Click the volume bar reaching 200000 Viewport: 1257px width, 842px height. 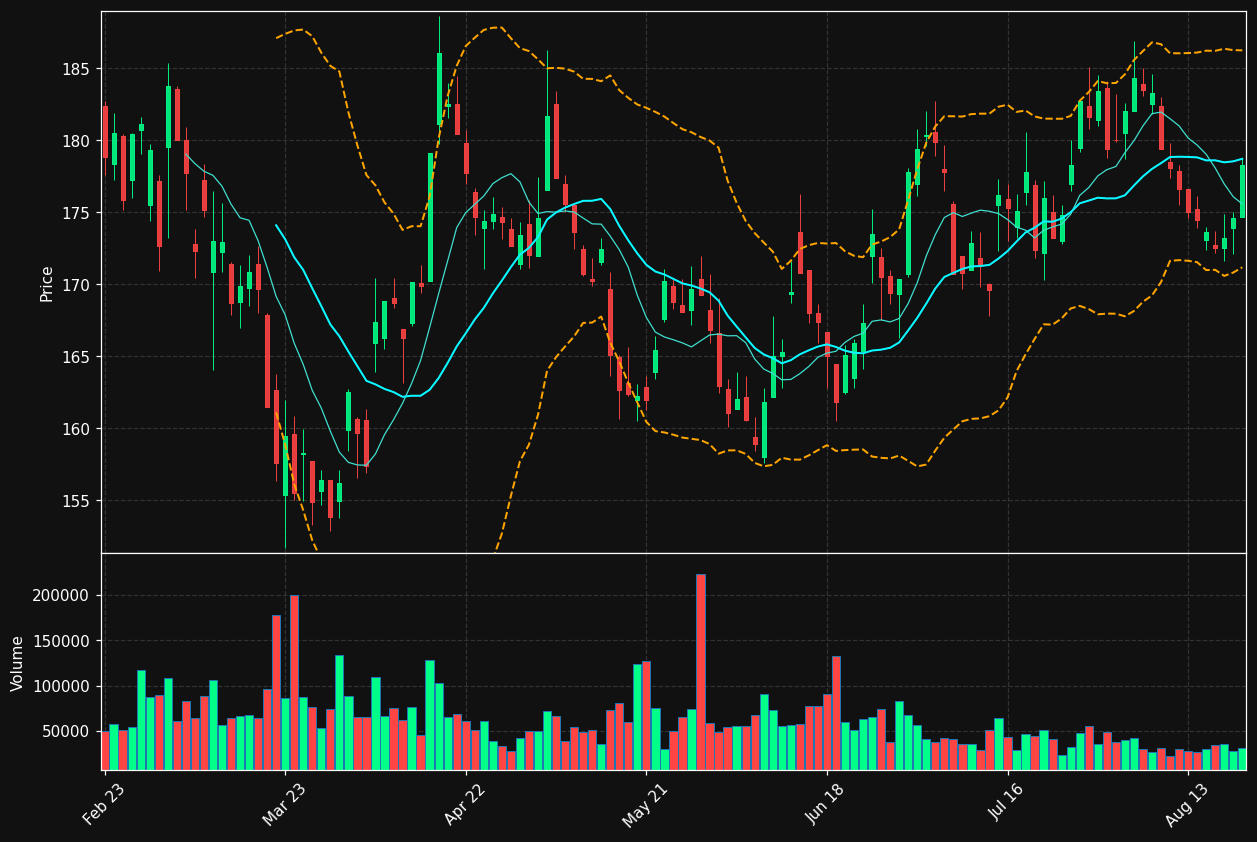[x=294, y=683]
